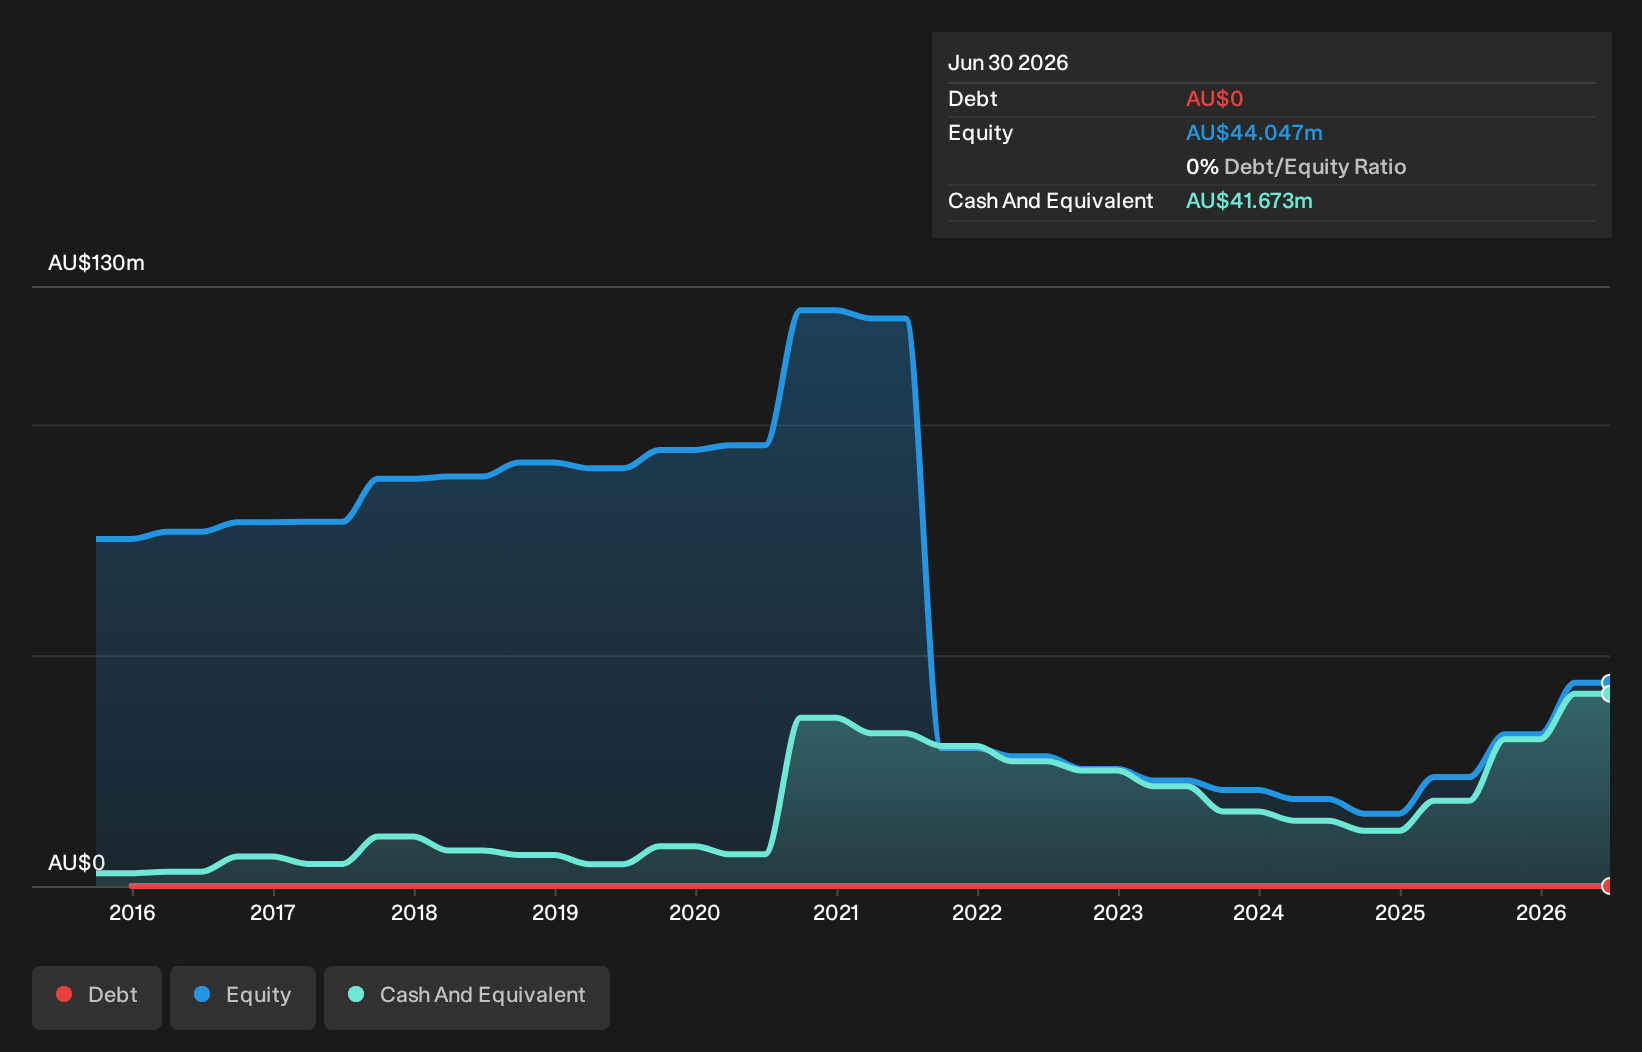This screenshot has height=1052, width=1642.
Task: Toggle the Debt series legend button
Action: (x=97, y=997)
